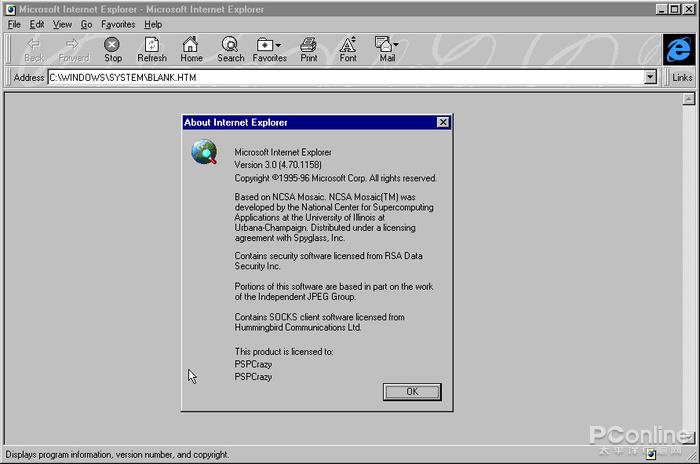
Task: Click 'This product is licensed to:' text
Action: (284, 352)
